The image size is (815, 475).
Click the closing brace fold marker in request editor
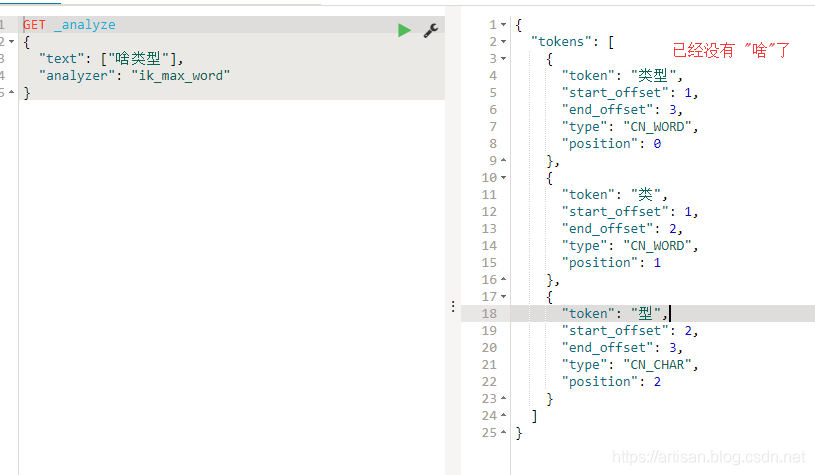click(x=11, y=93)
